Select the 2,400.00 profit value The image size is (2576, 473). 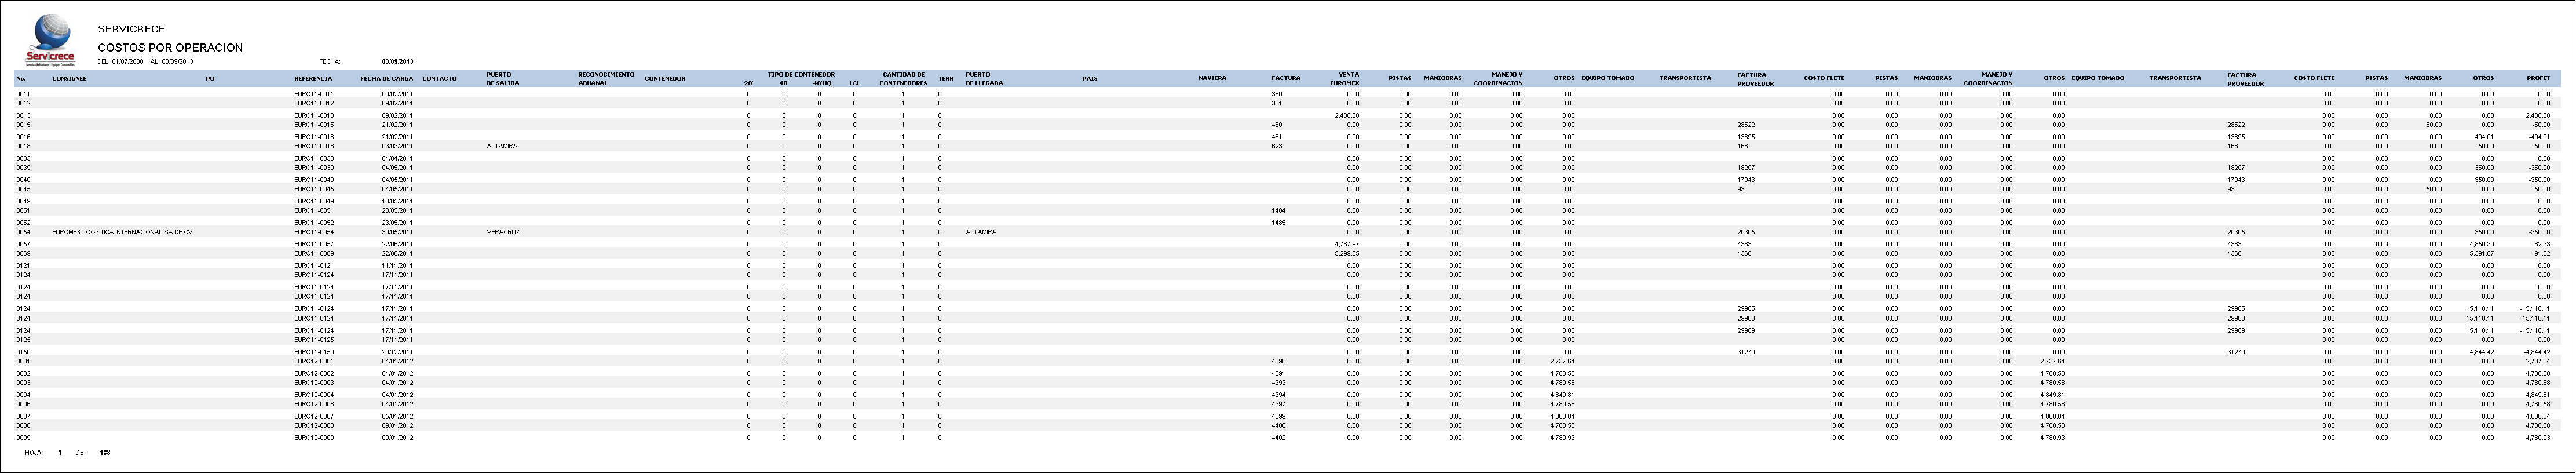[x=2537, y=116]
